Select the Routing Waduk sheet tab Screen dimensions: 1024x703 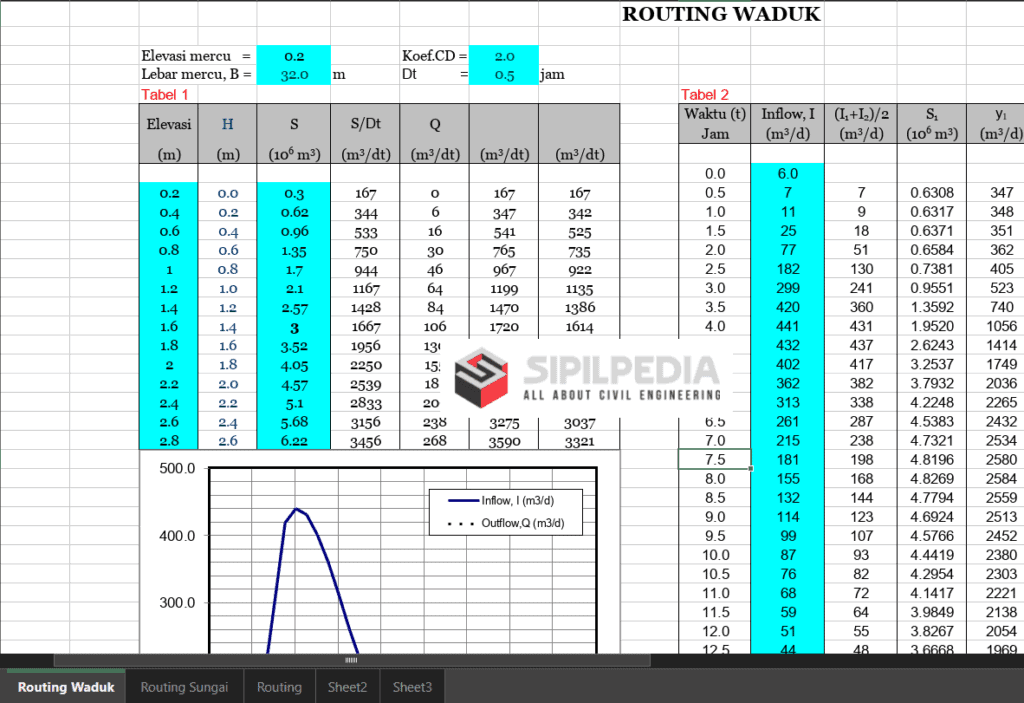(66, 687)
